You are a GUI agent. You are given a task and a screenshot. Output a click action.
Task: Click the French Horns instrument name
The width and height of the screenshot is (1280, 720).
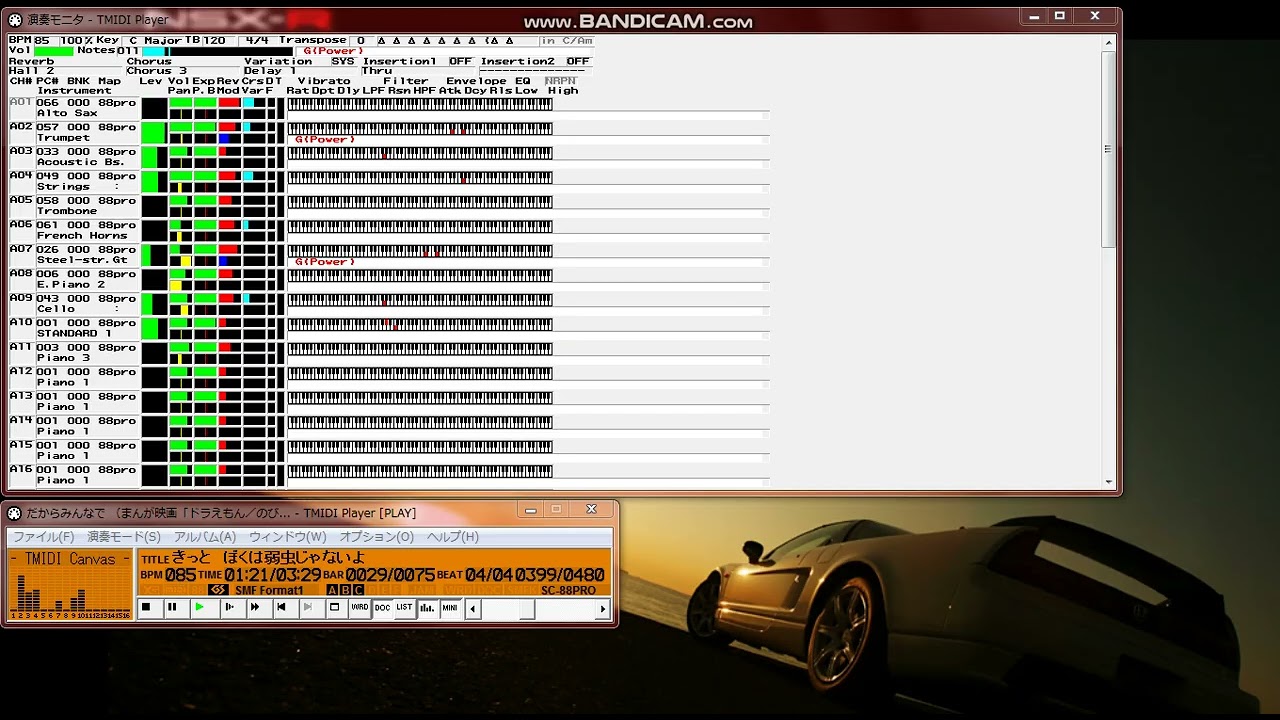(x=82, y=236)
